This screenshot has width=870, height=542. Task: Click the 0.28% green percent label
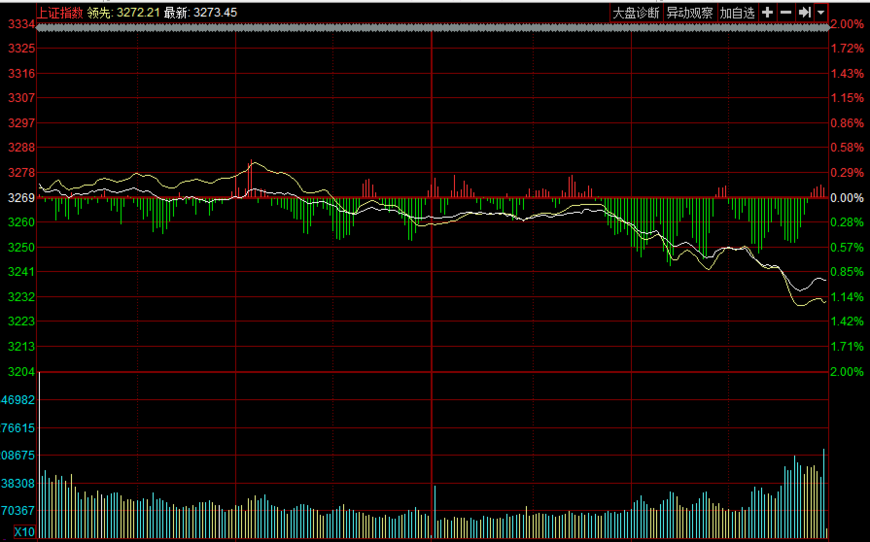click(x=847, y=222)
